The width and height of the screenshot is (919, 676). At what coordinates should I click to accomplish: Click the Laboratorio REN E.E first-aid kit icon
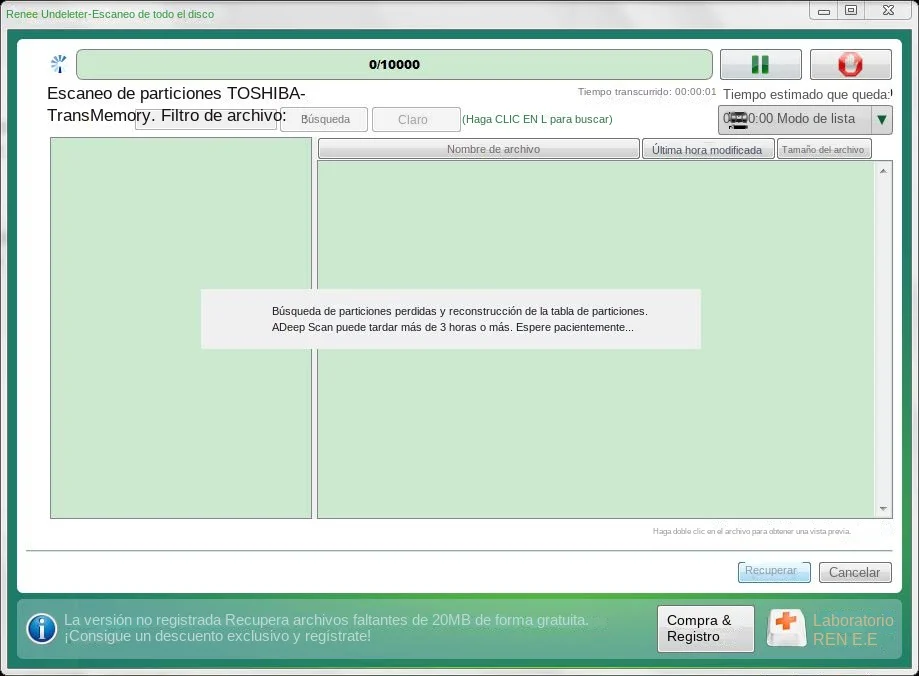pos(787,628)
